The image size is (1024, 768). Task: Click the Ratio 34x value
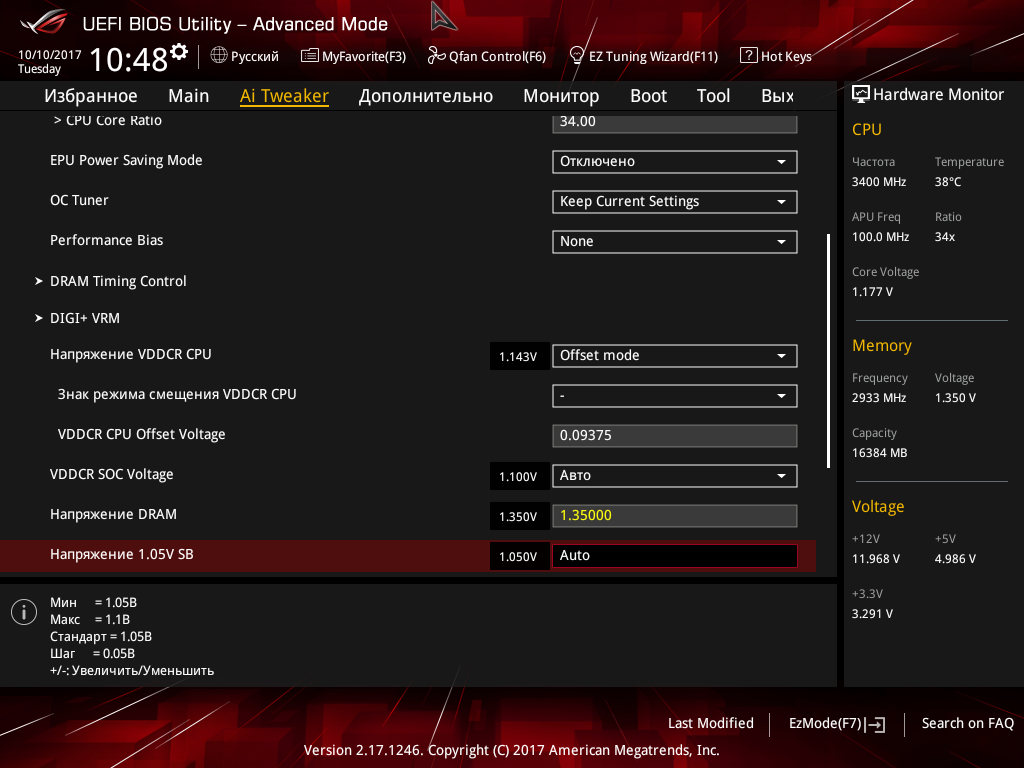[944, 237]
